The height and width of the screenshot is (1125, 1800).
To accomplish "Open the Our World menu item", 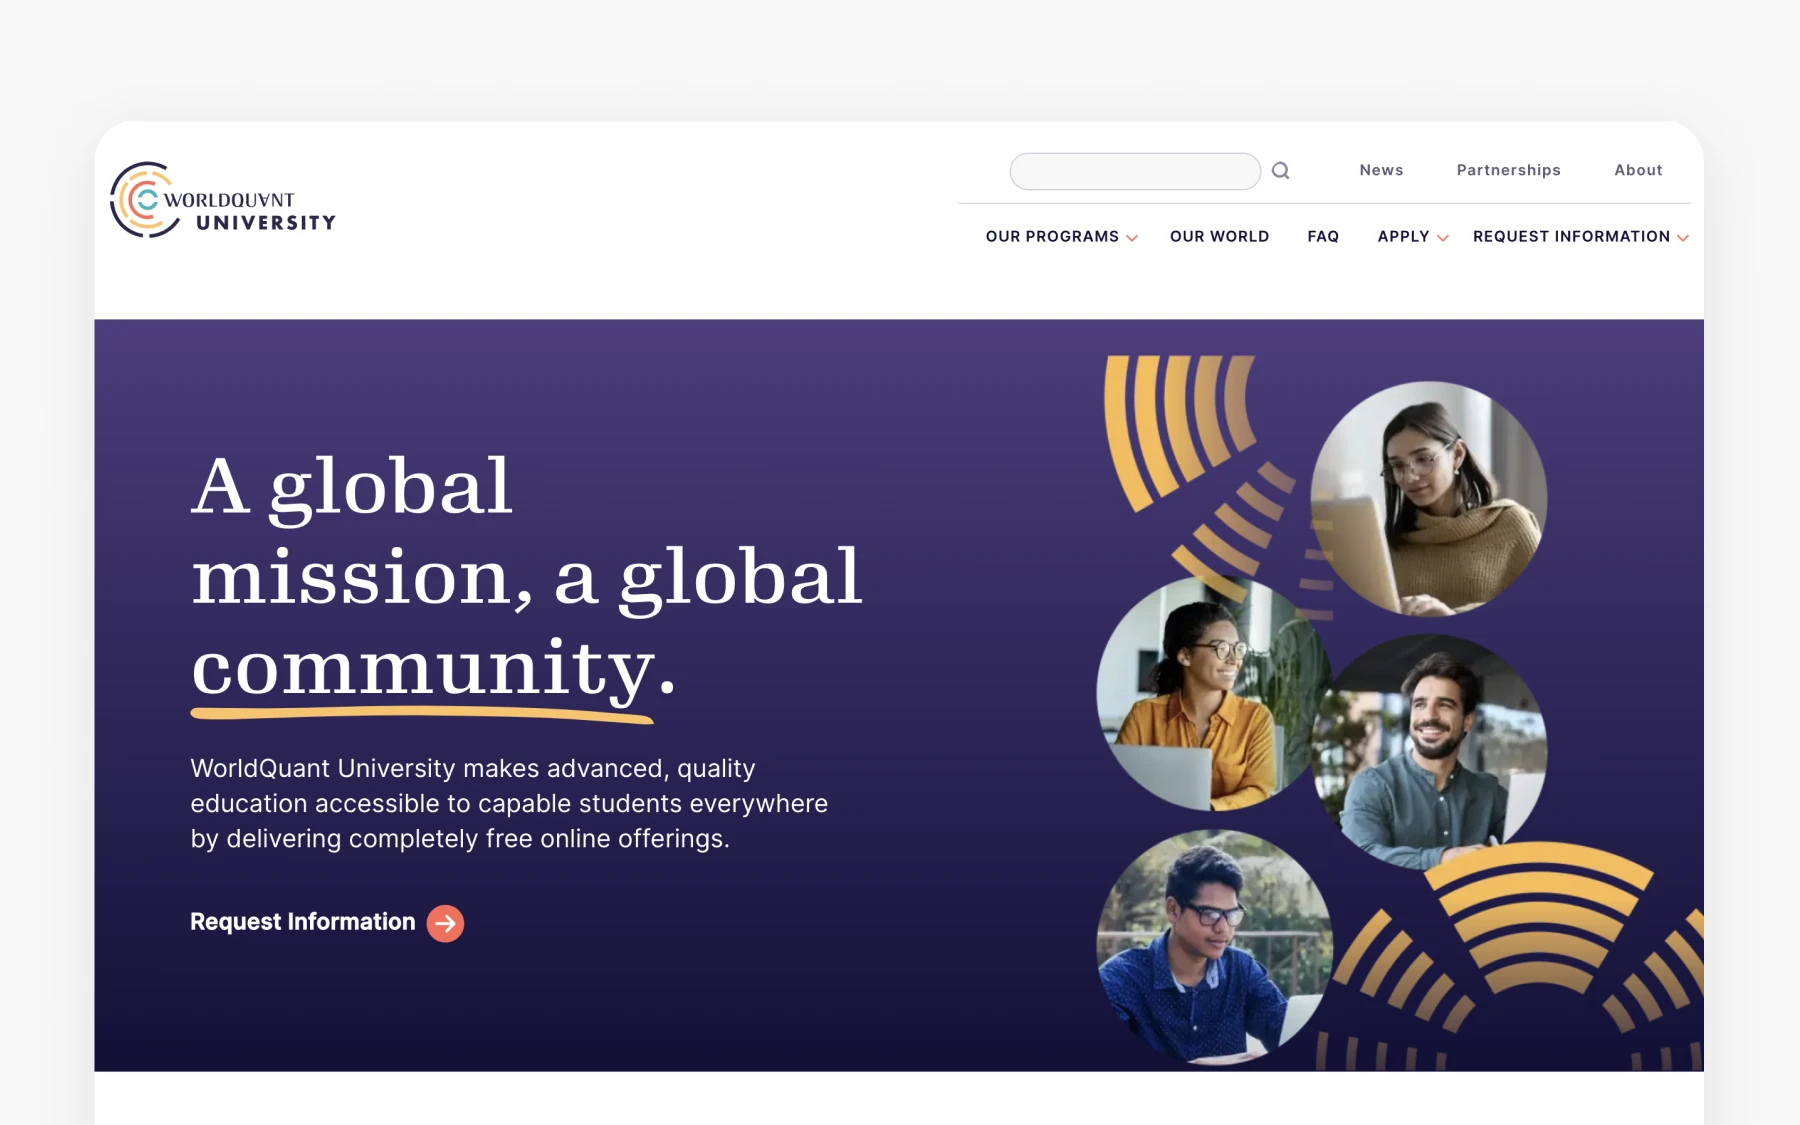I will coord(1219,237).
